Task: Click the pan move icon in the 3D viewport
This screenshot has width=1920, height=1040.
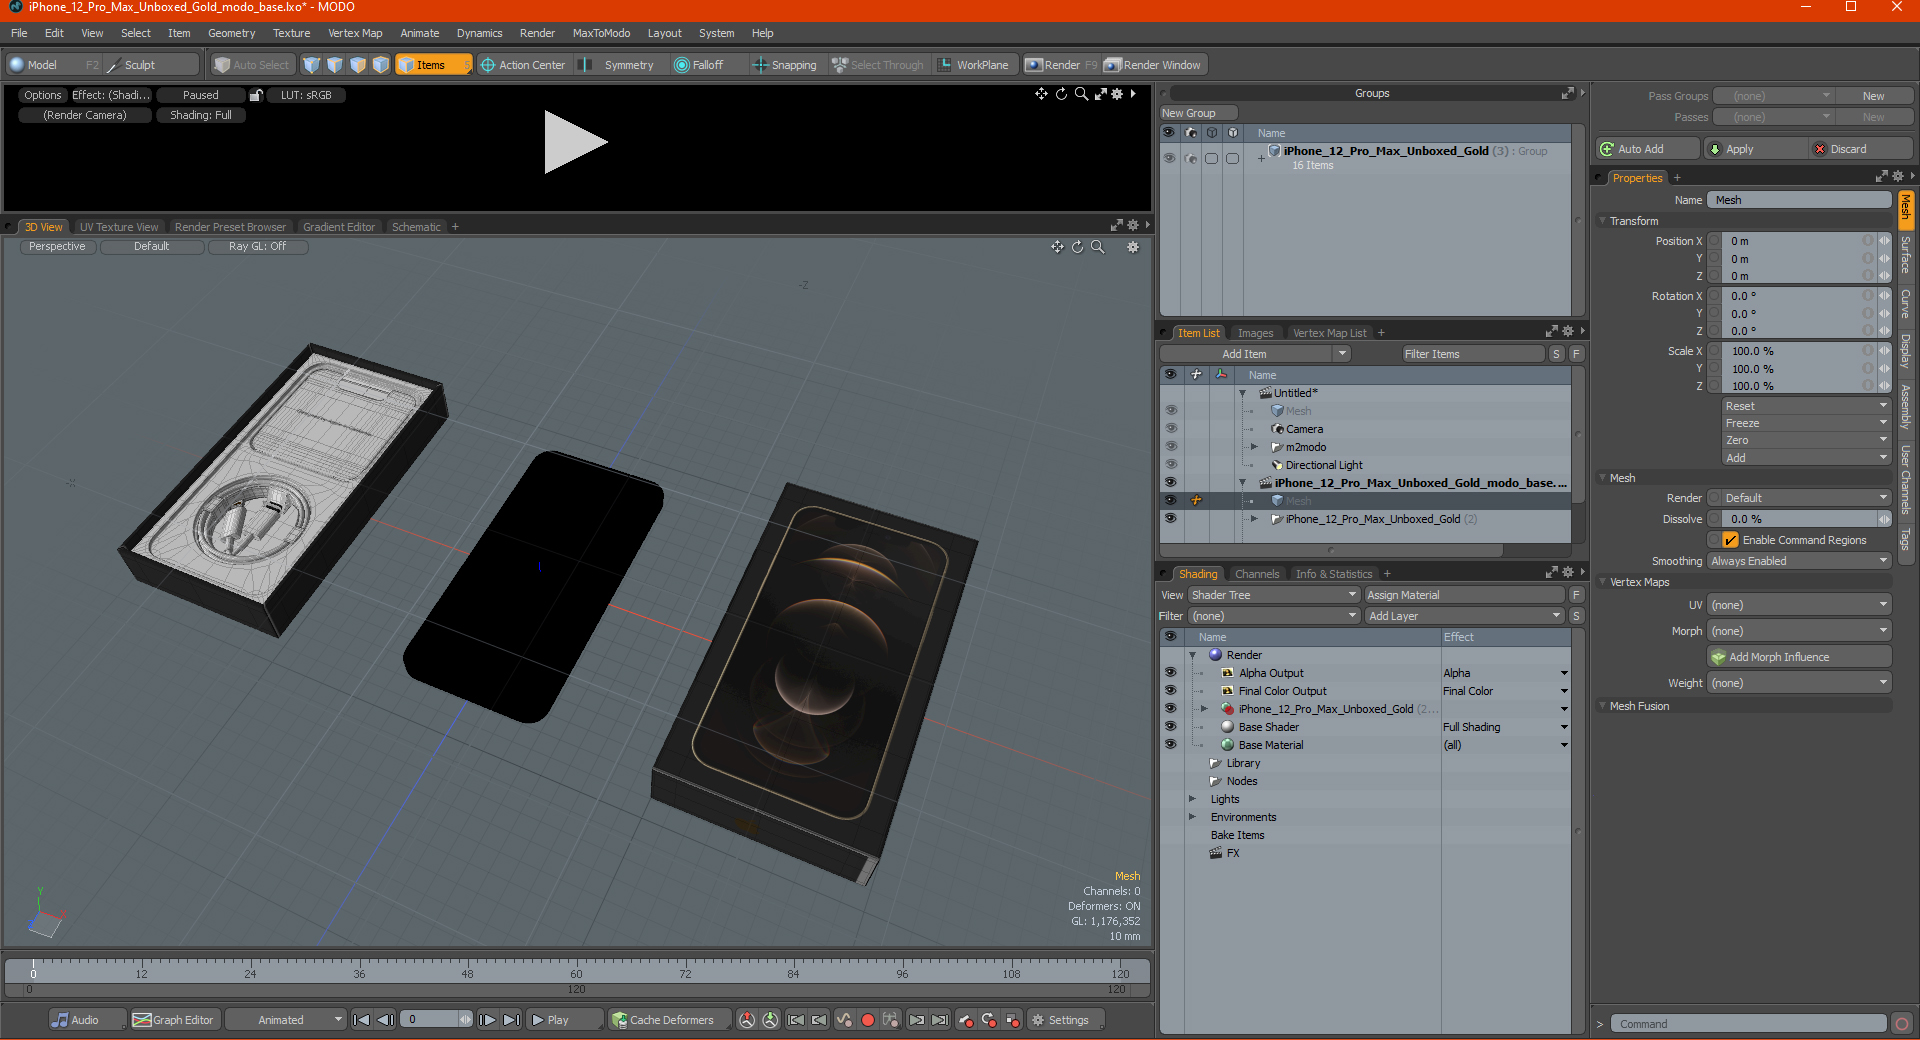Action: tap(1057, 247)
